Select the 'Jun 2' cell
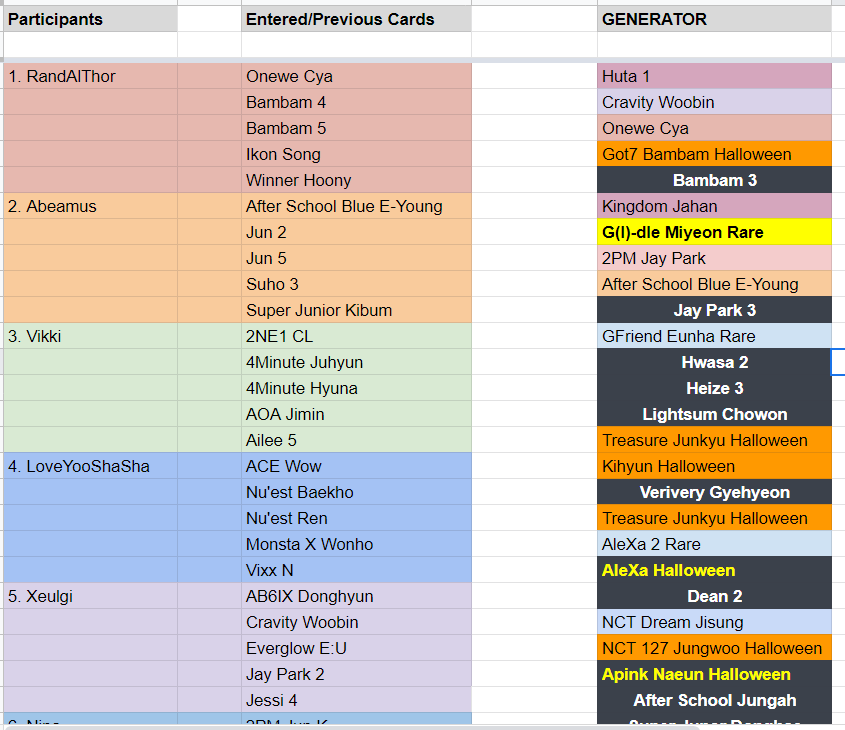The width and height of the screenshot is (845, 730). (356, 232)
